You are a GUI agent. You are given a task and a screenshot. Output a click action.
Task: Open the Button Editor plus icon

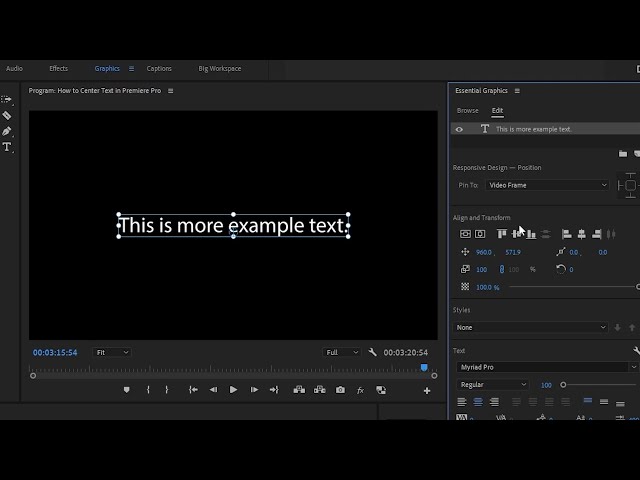427,390
